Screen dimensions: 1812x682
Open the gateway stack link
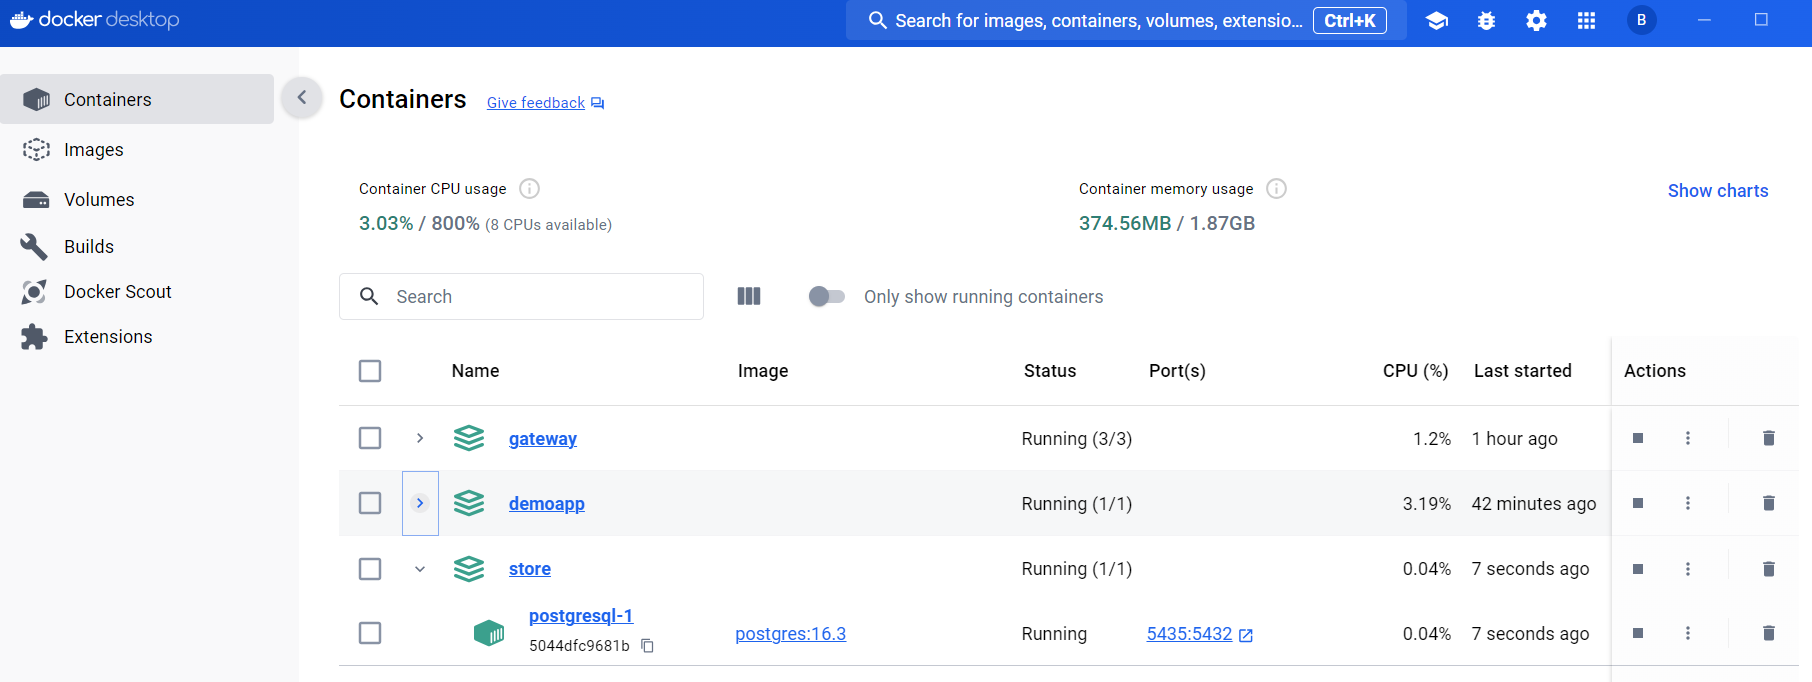pos(543,439)
